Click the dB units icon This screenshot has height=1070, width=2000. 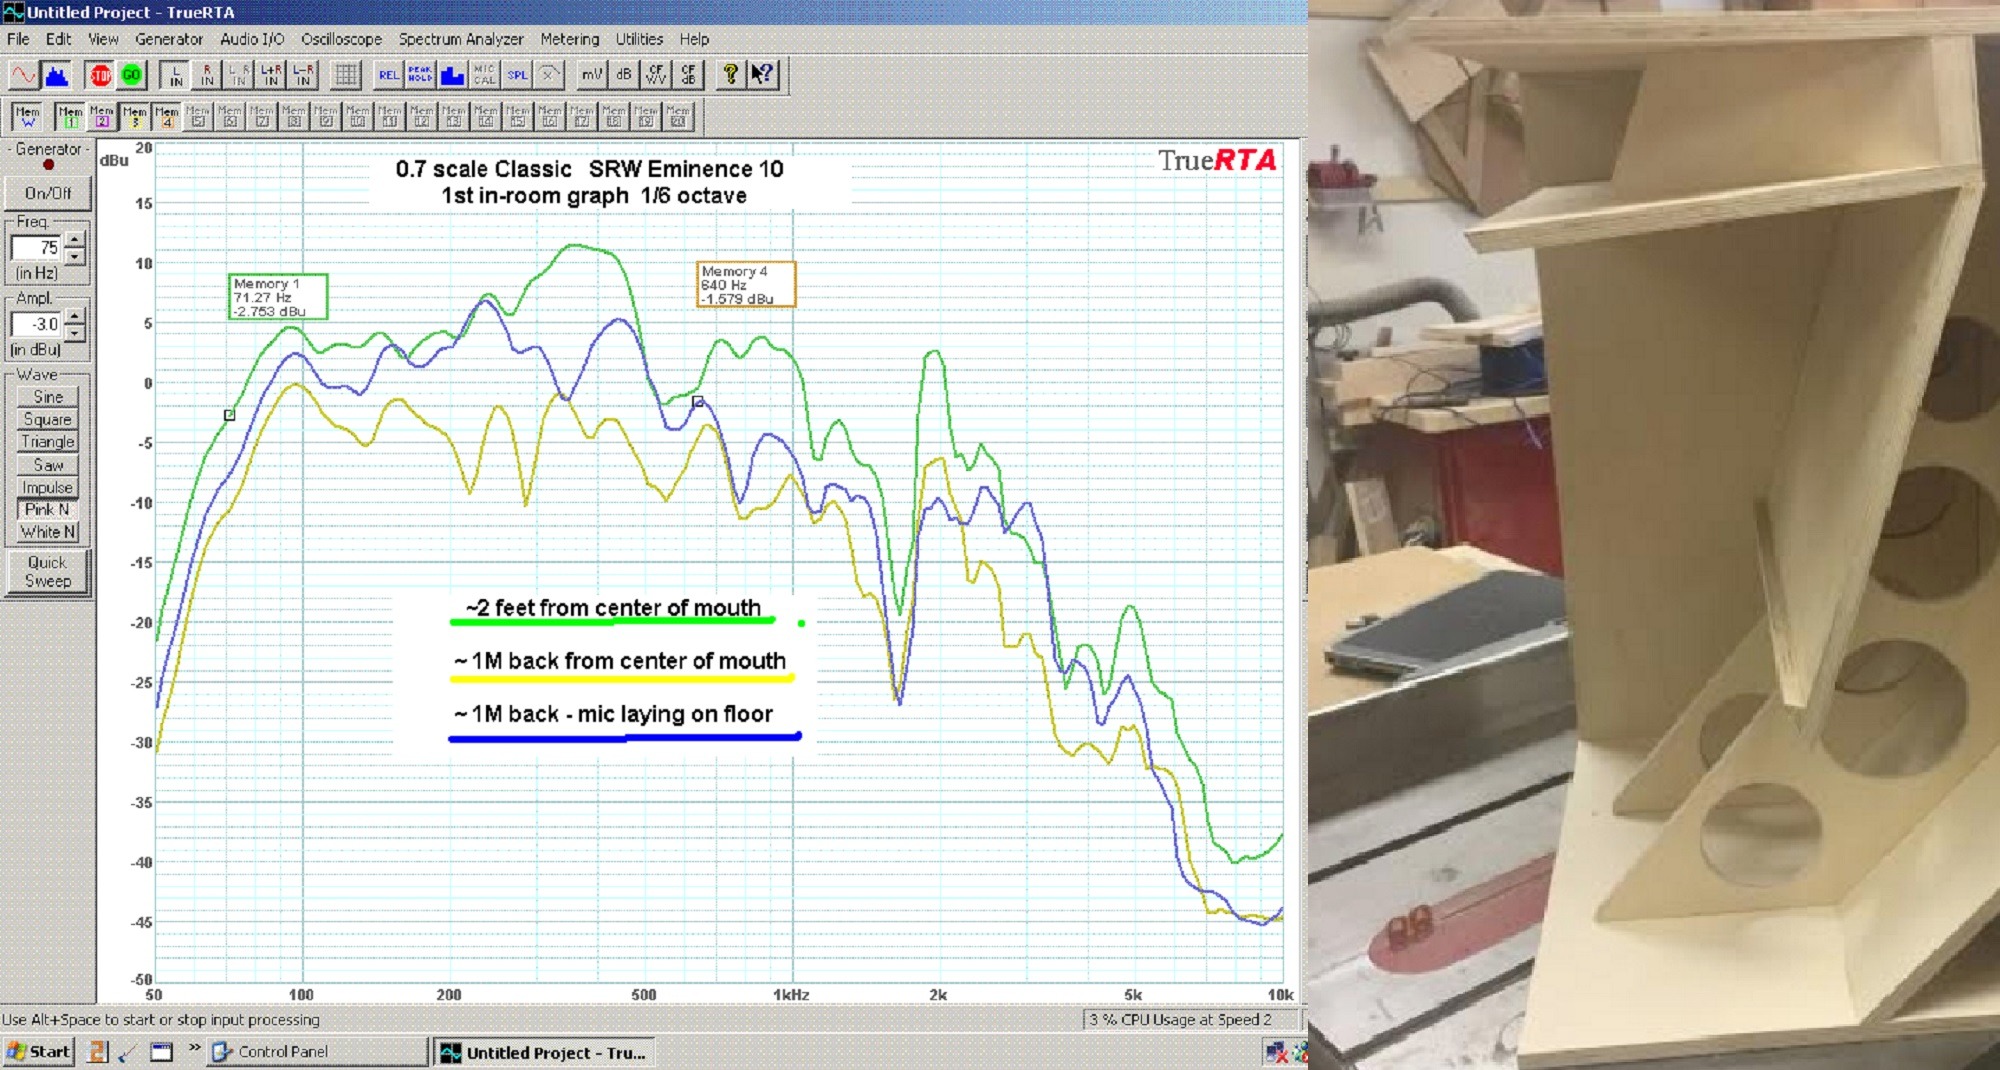point(624,75)
